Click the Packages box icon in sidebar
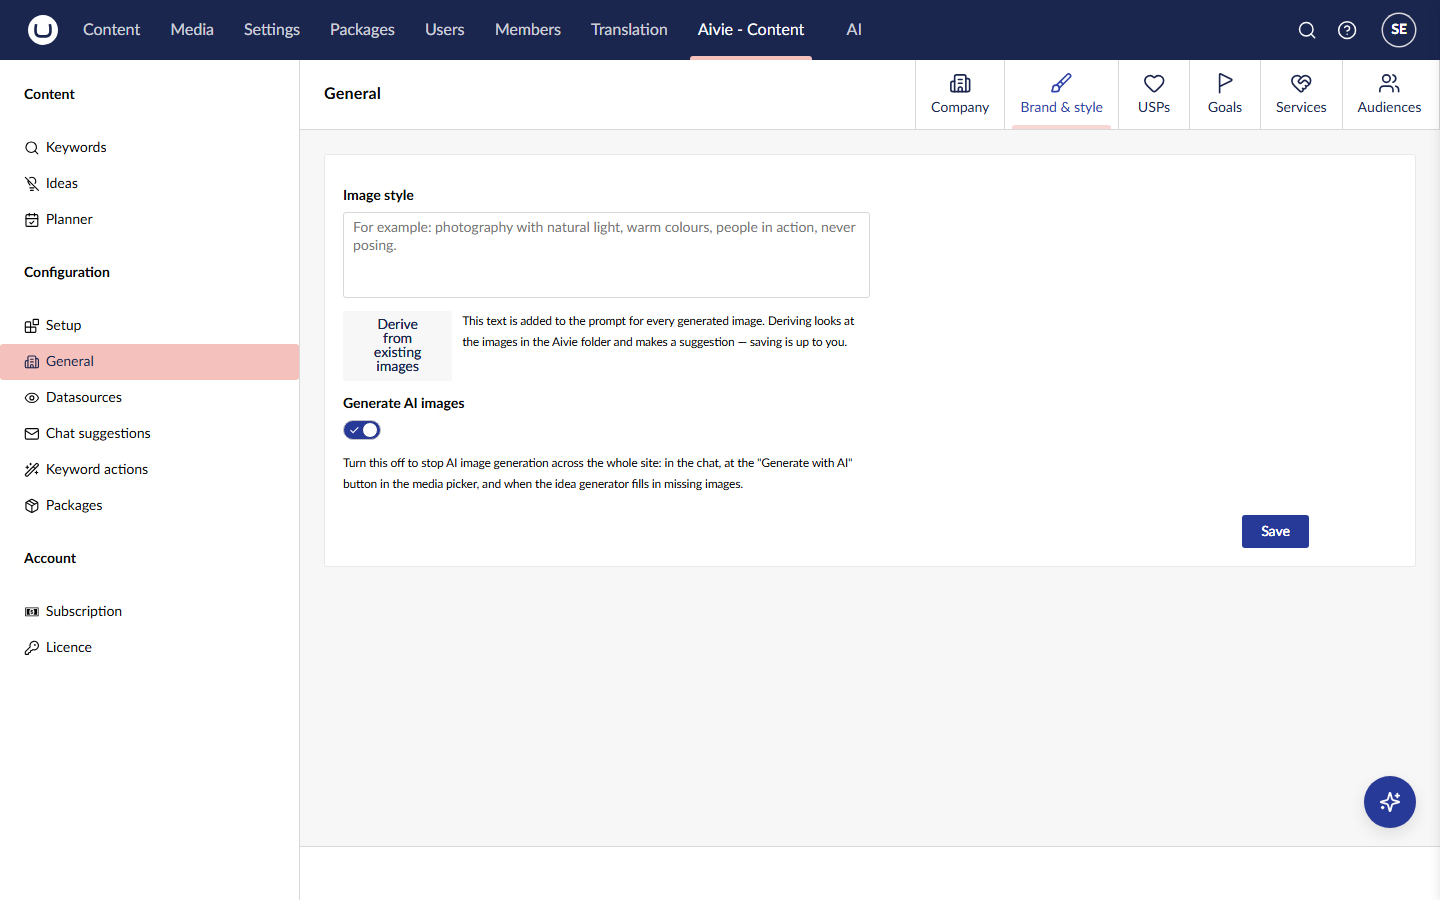Viewport: 1440px width, 900px height. [32, 506]
